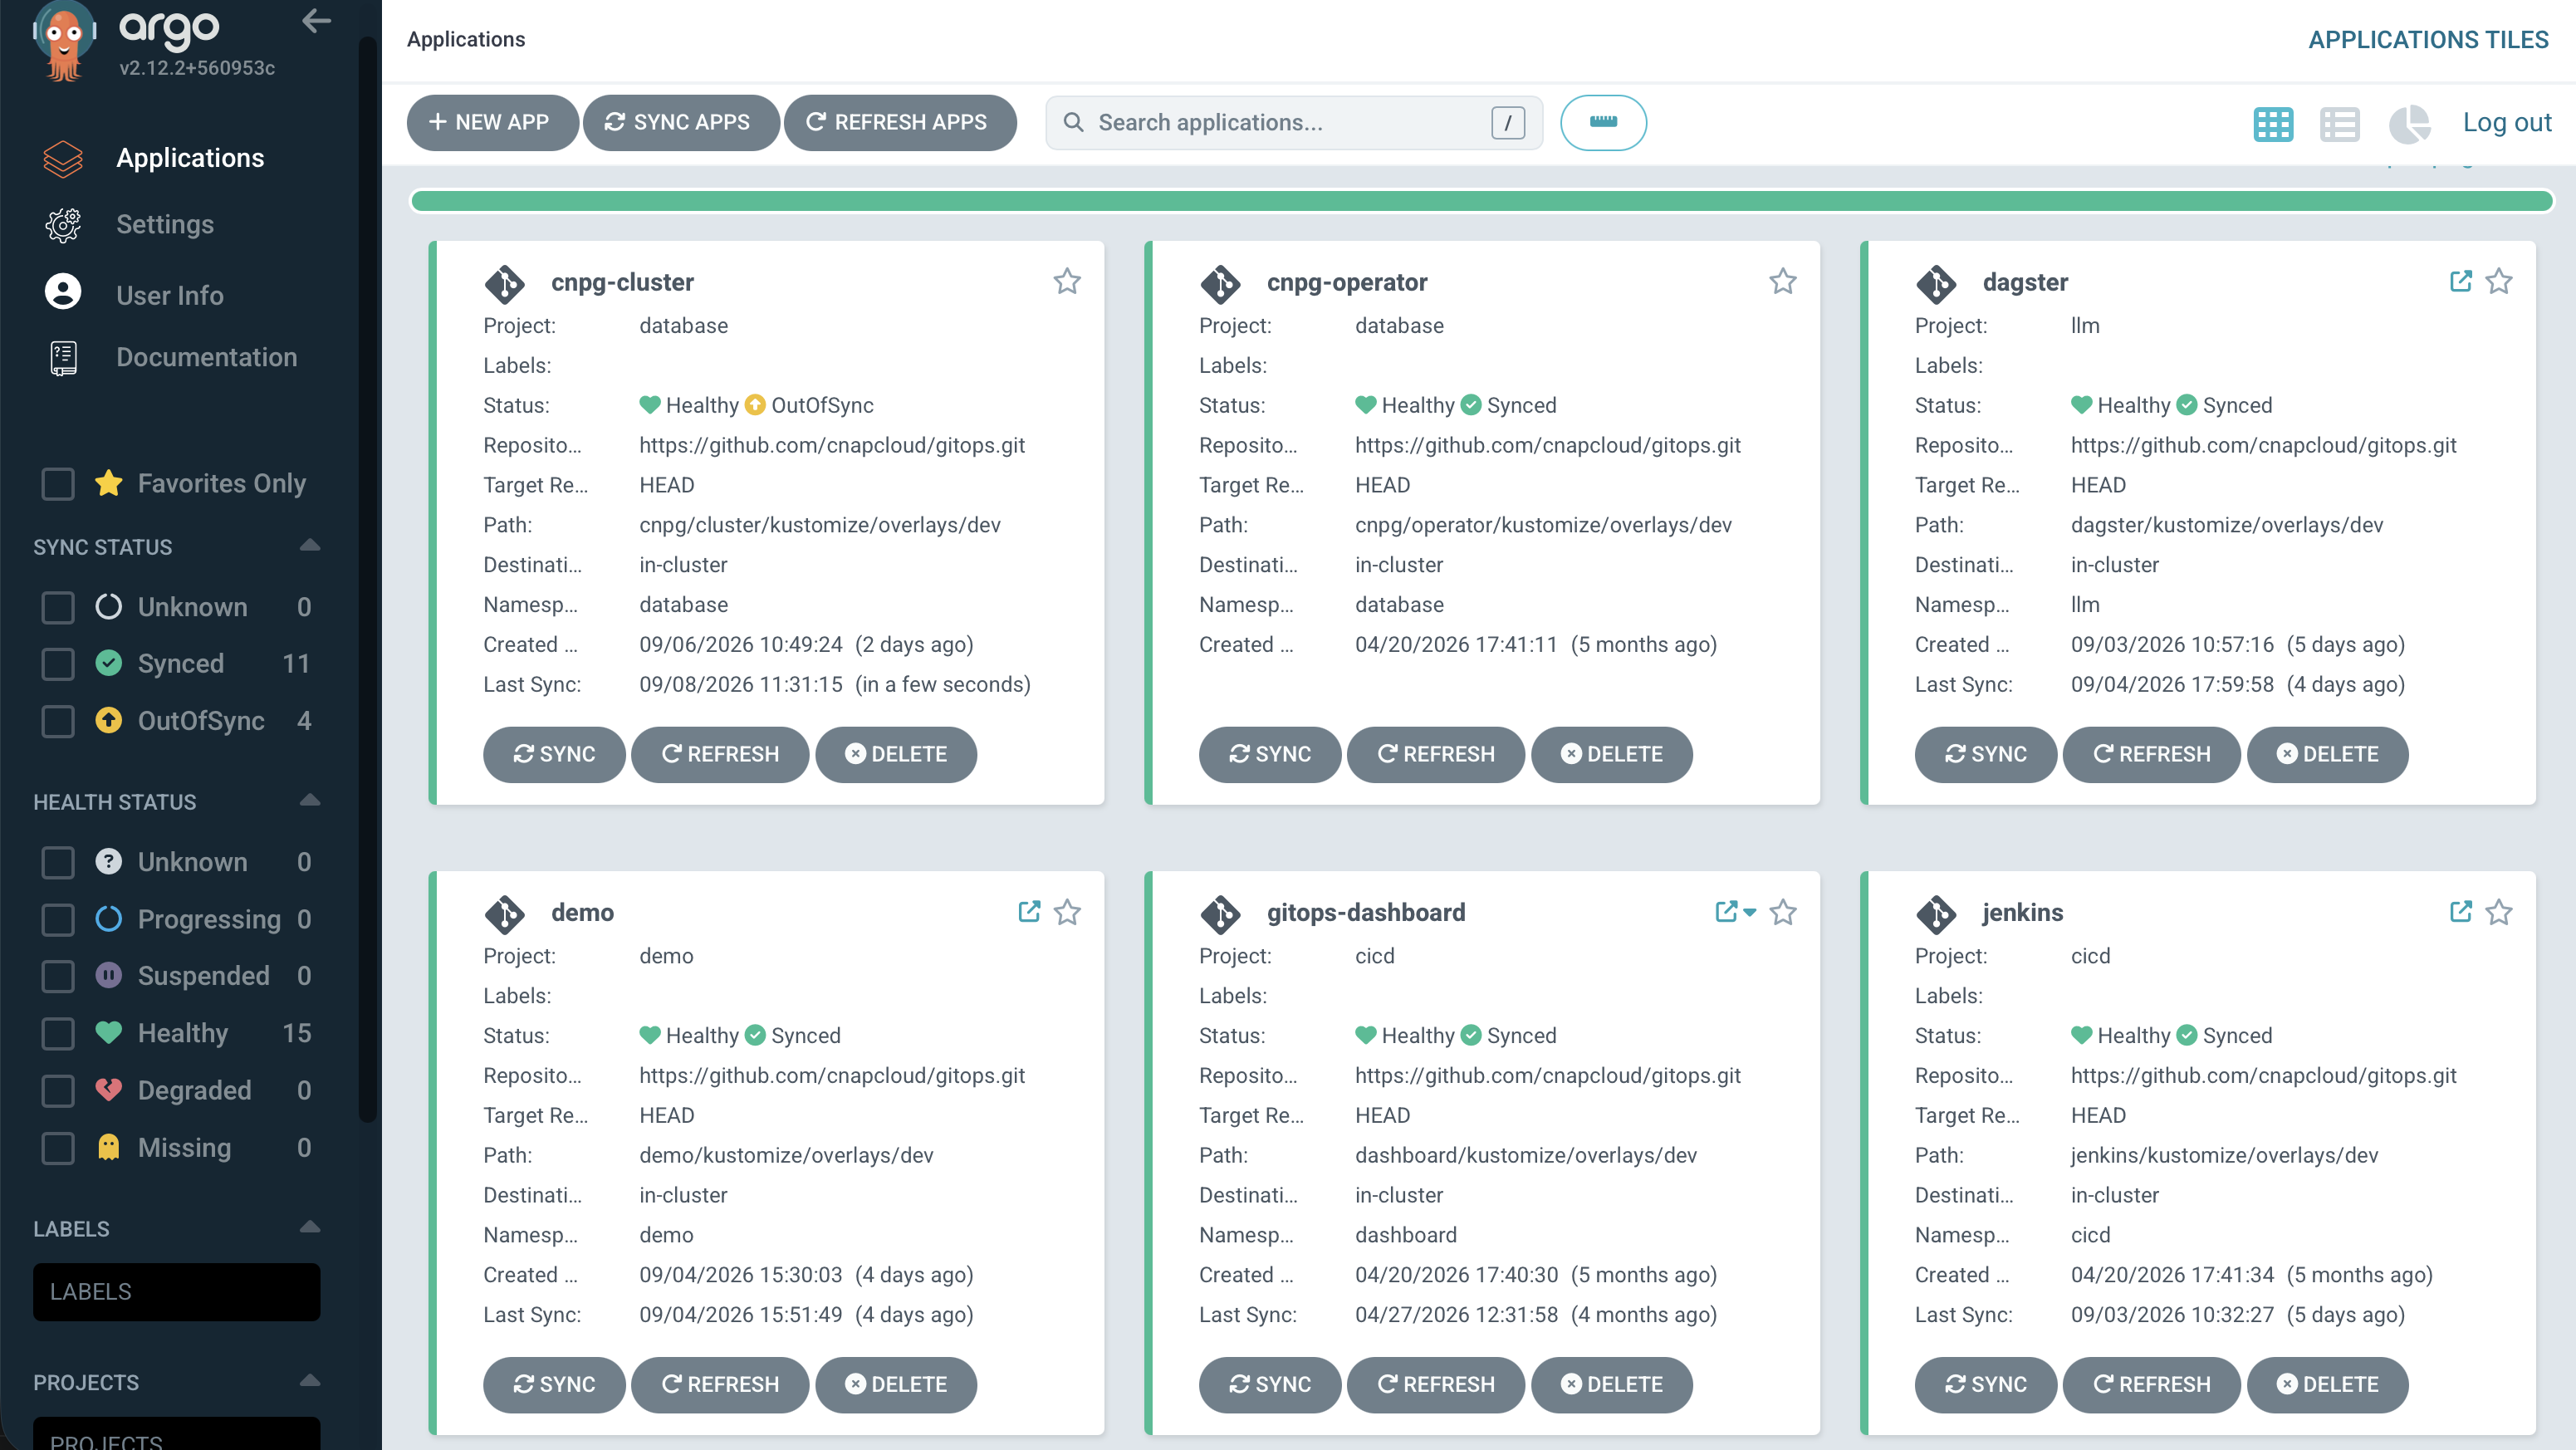Viewport: 2576px width, 1450px height.
Task: Open gitops-dashboard external link icon
Action: tap(1726, 911)
